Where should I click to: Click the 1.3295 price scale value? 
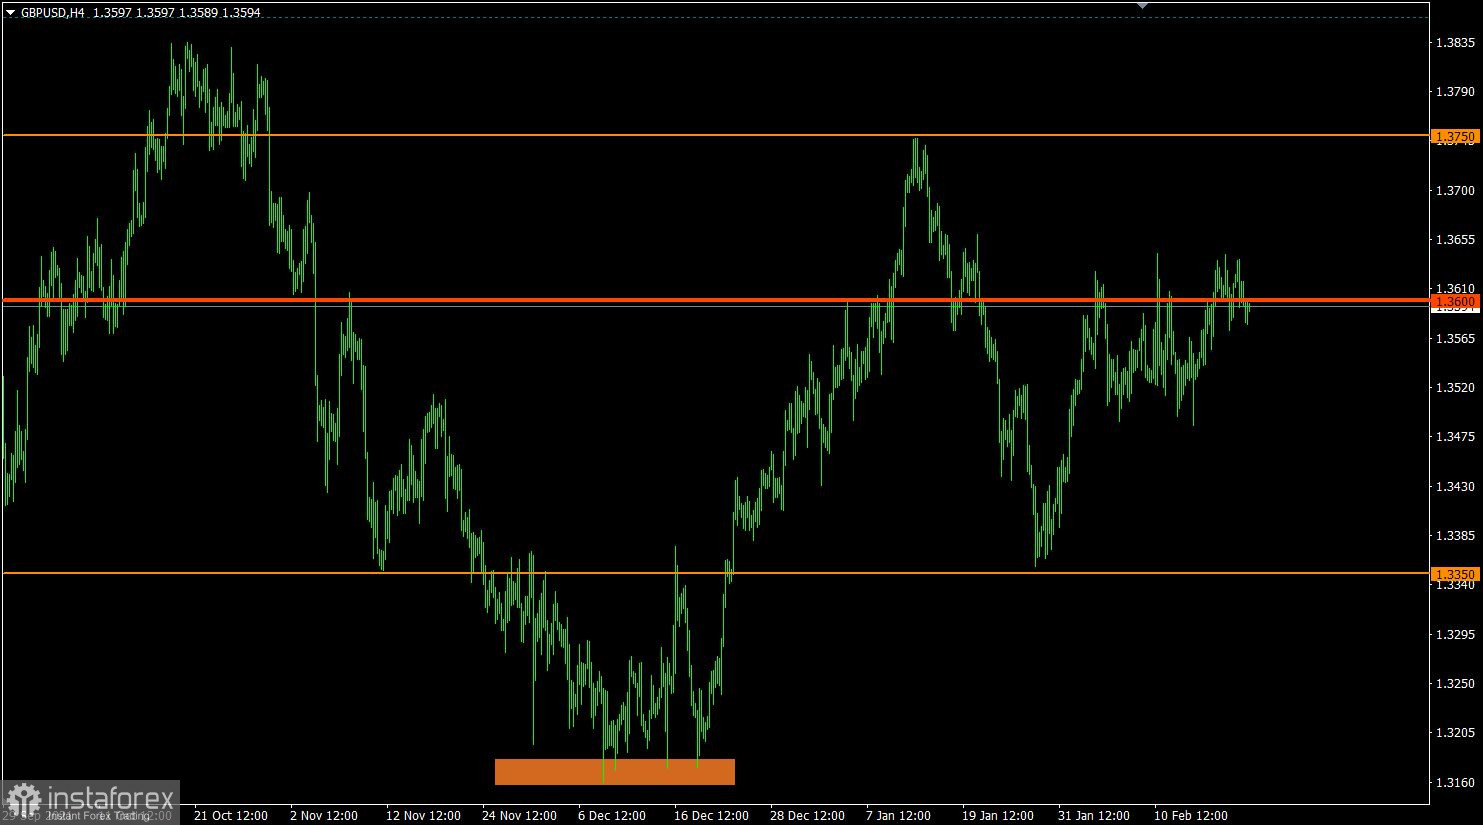[x=1455, y=635]
